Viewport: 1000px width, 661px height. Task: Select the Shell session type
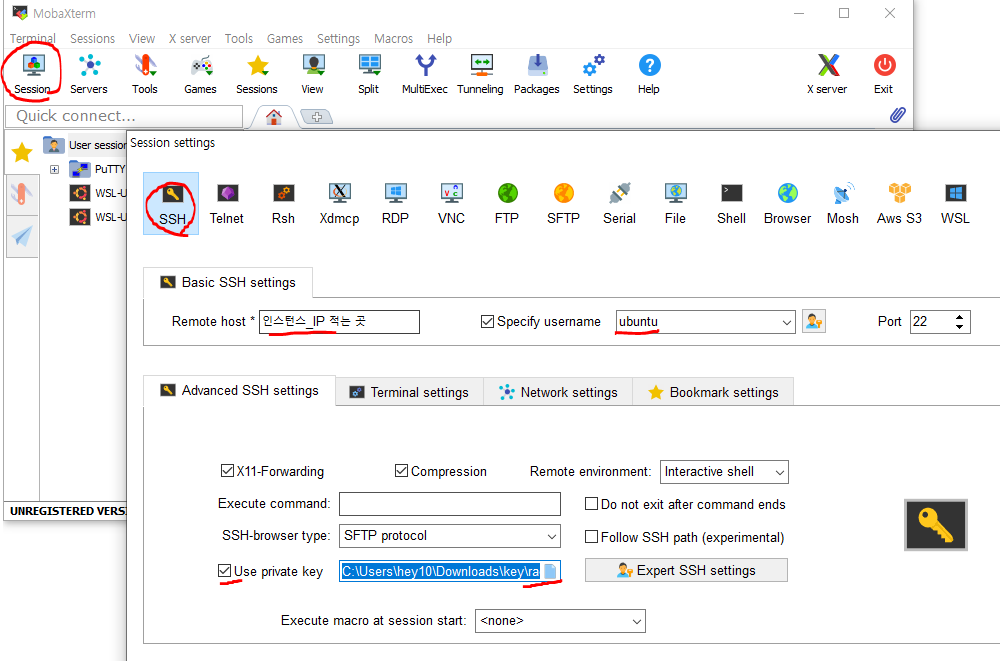tap(732, 204)
